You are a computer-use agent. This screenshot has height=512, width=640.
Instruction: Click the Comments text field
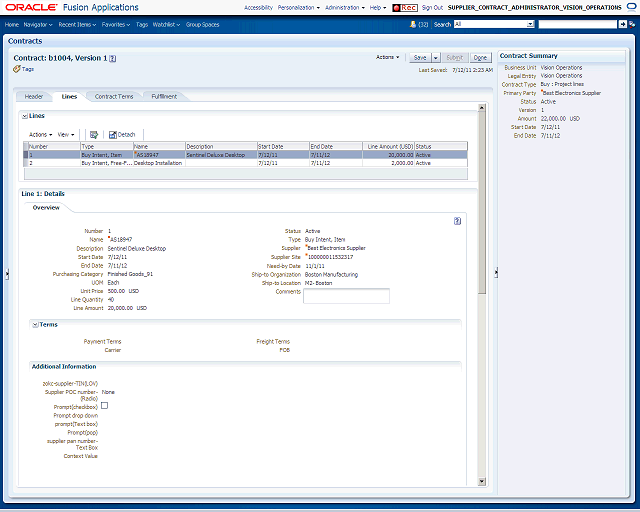pos(346,296)
